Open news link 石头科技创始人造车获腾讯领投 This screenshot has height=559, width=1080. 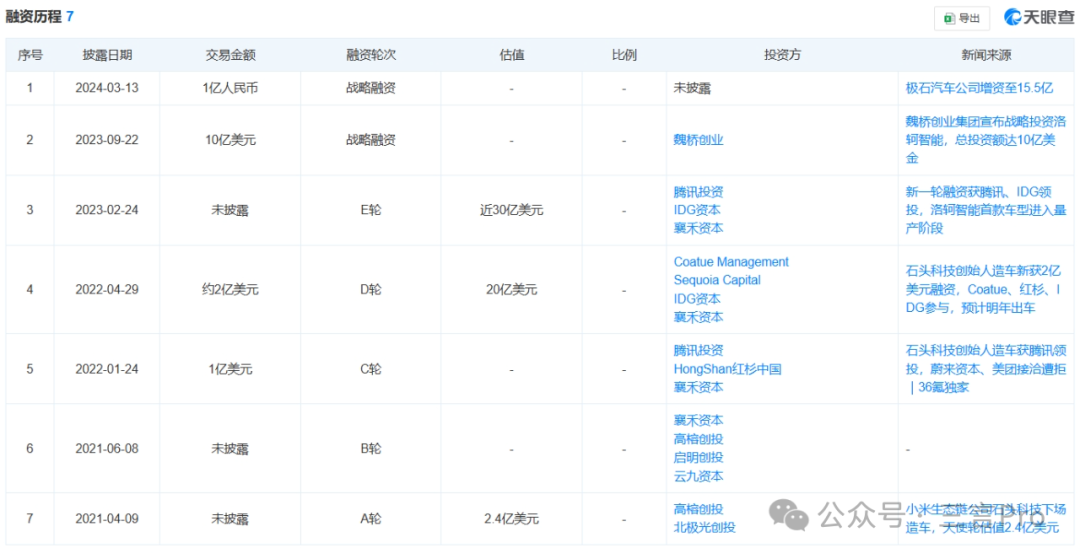[986, 369]
